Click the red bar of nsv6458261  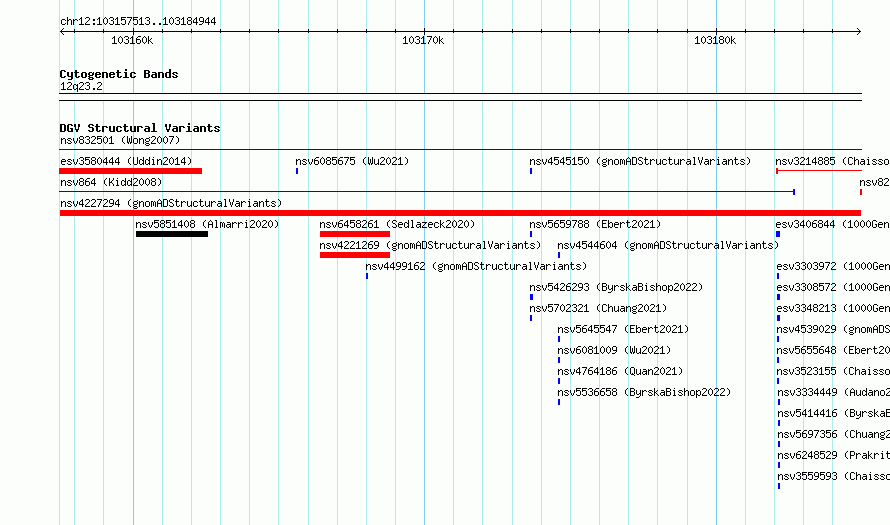point(355,234)
